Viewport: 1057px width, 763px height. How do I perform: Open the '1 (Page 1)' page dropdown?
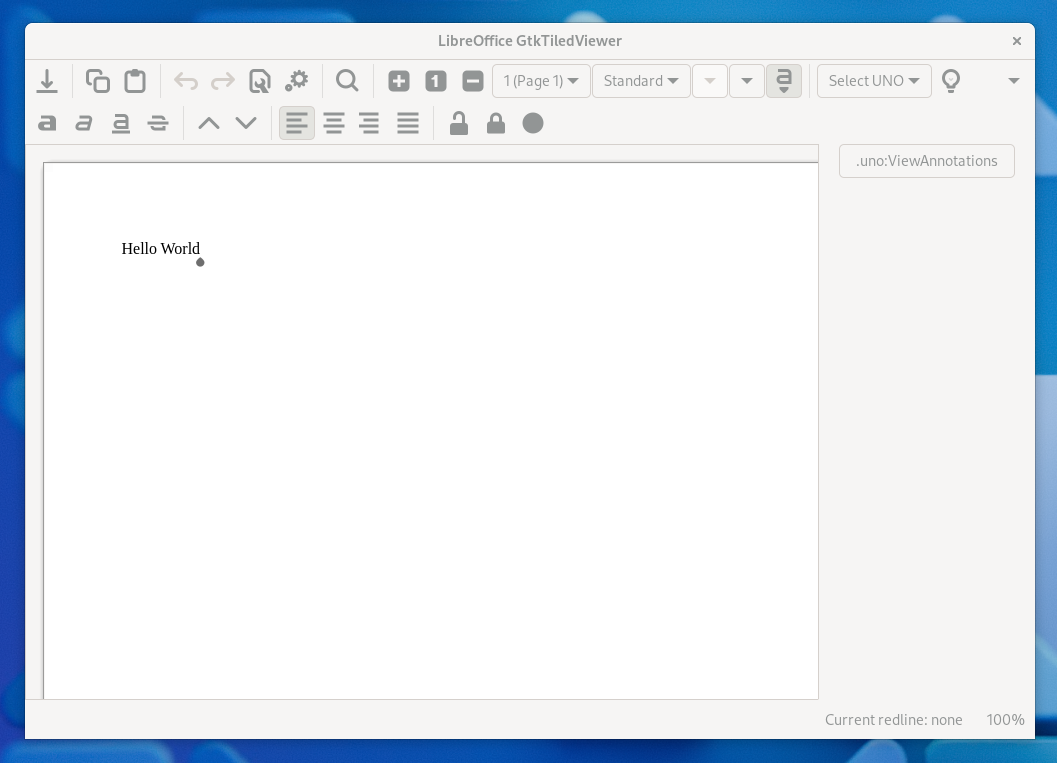(x=541, y=81)
